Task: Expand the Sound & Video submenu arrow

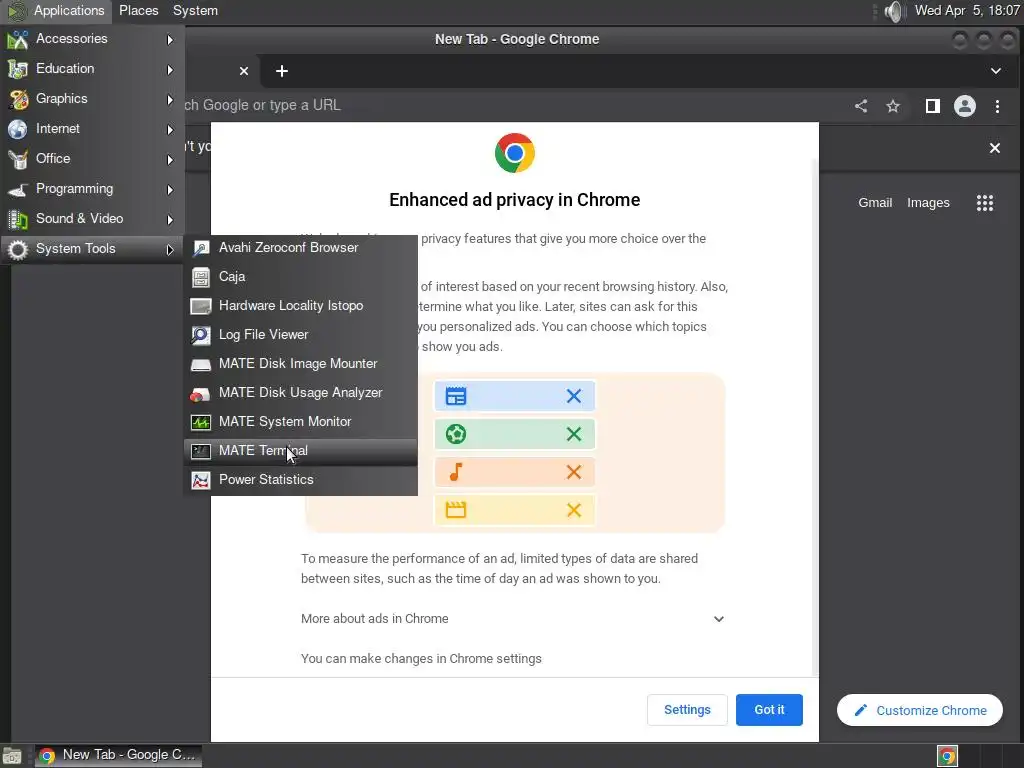Action: click(170, 219)
